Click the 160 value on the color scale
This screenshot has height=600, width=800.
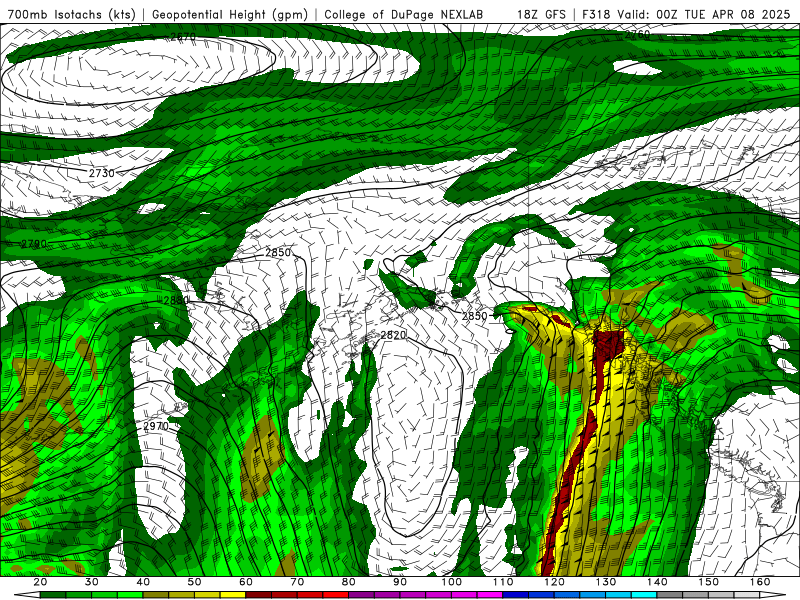click(760, 582)
